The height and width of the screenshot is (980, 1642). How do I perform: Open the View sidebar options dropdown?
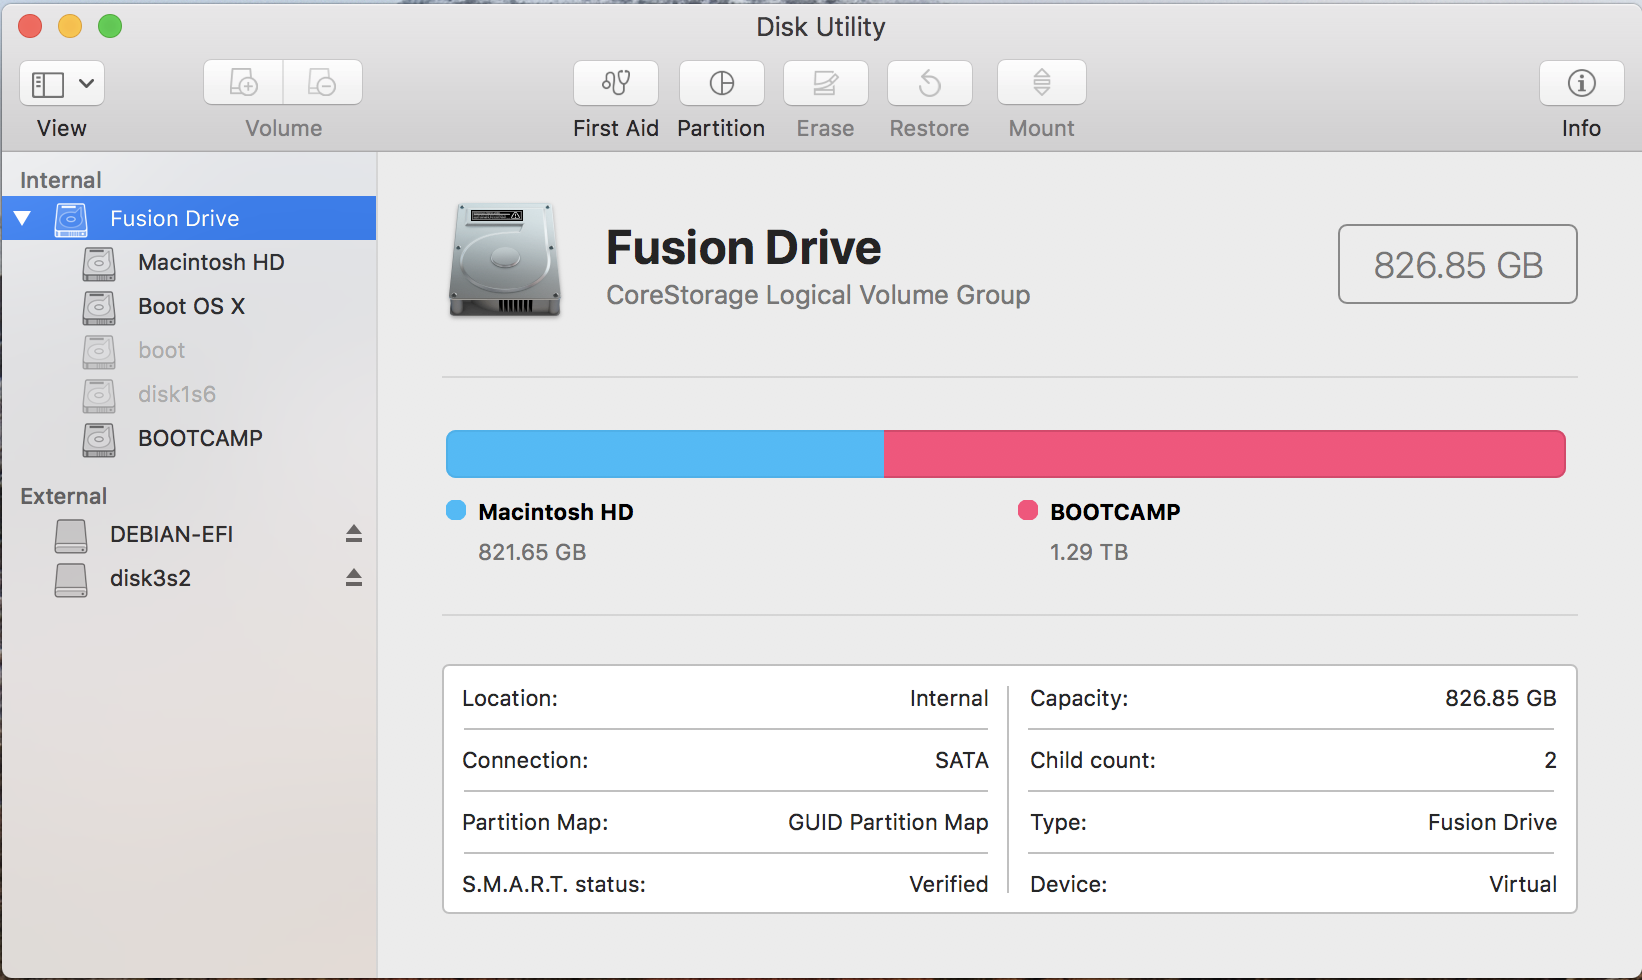pos(62,83)
